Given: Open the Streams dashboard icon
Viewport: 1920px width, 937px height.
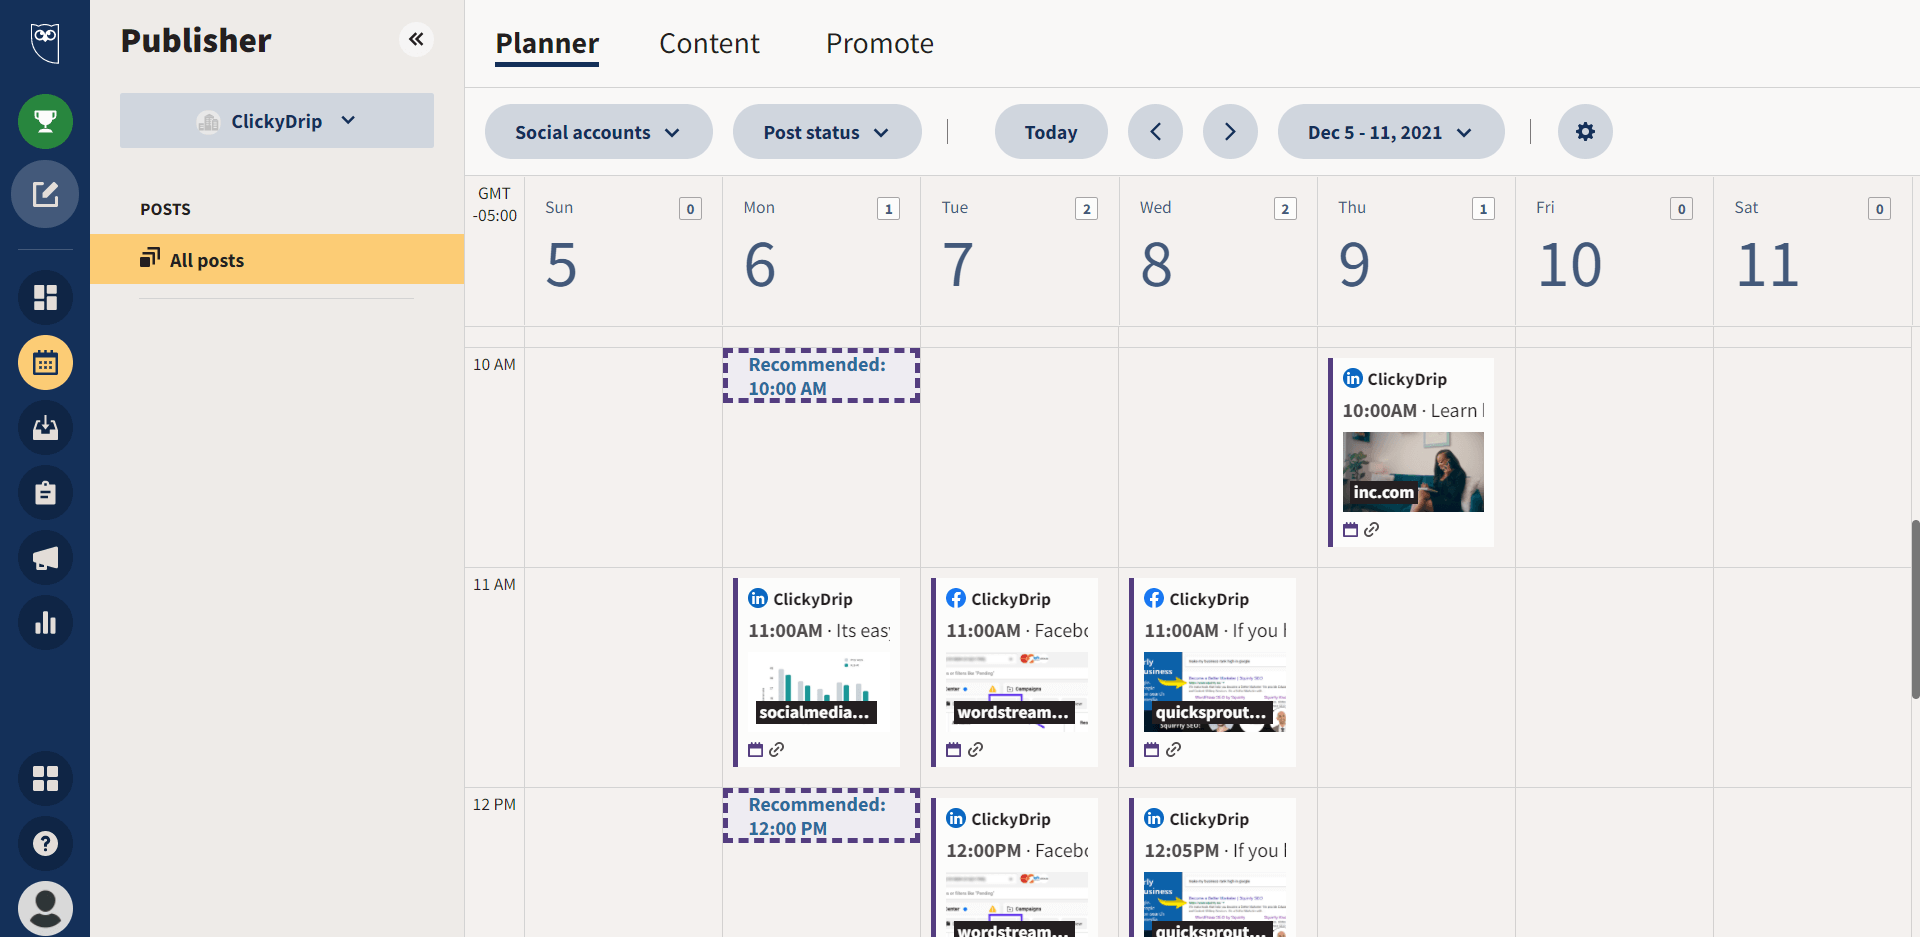Looking at the screenshot, I should click(x=45, y=297).
